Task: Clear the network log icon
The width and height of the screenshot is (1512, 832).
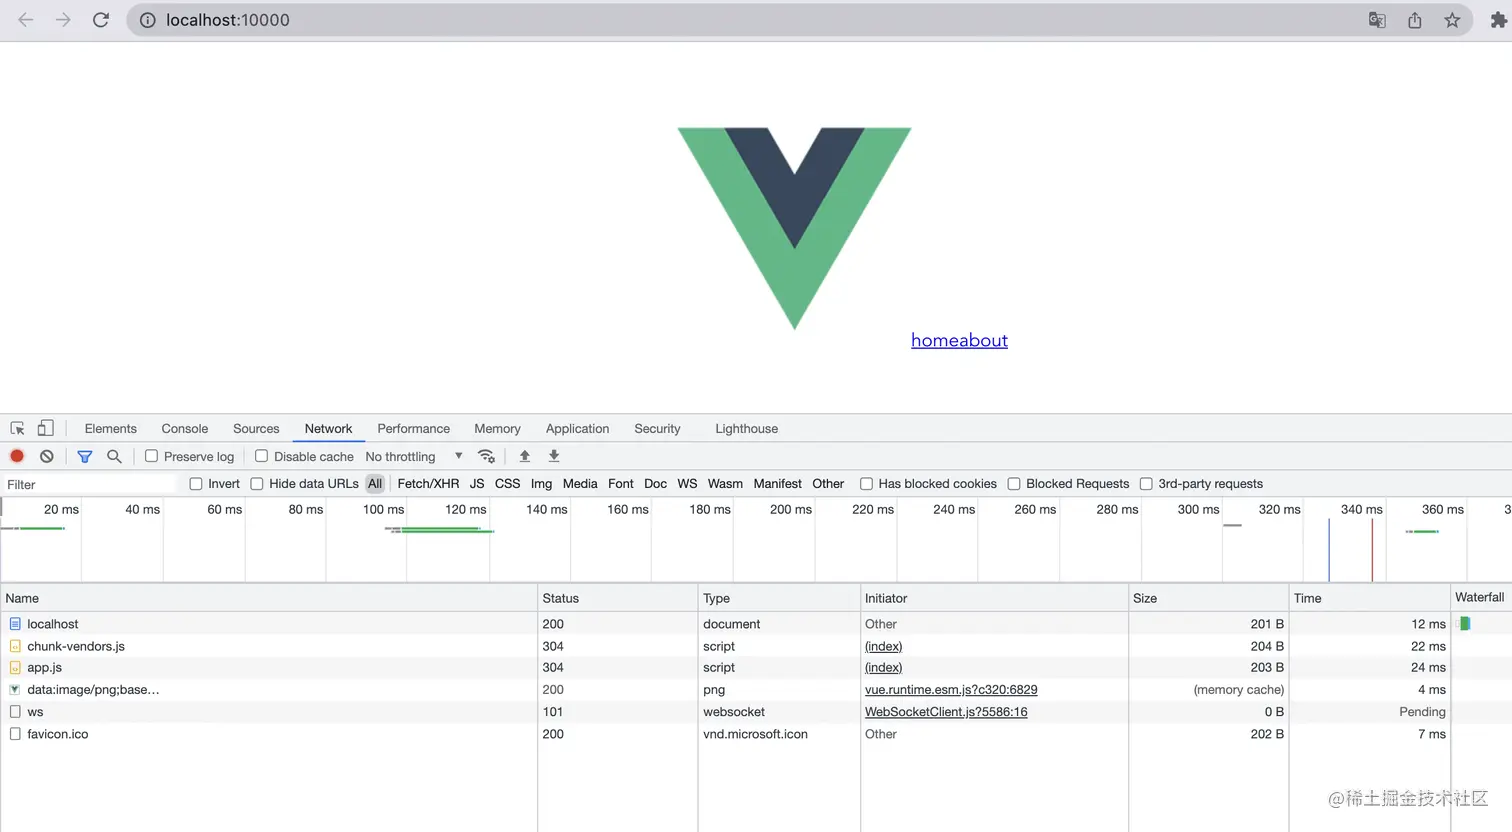Action: [47, 456]
